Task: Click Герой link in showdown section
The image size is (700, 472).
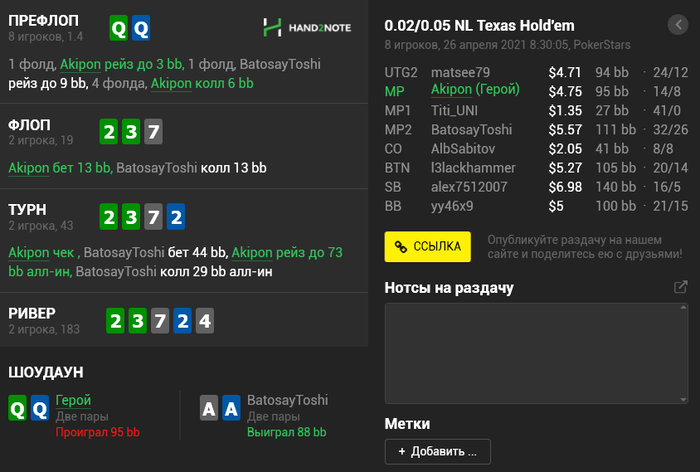Action: pyautogui.click(x=73, y=400)
